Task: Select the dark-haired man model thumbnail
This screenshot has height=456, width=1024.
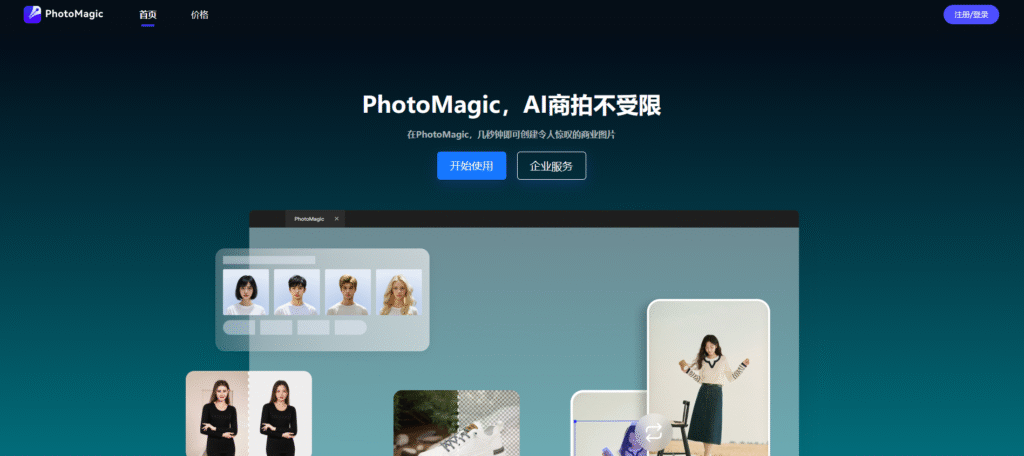Action: click(x=296, y=292)
